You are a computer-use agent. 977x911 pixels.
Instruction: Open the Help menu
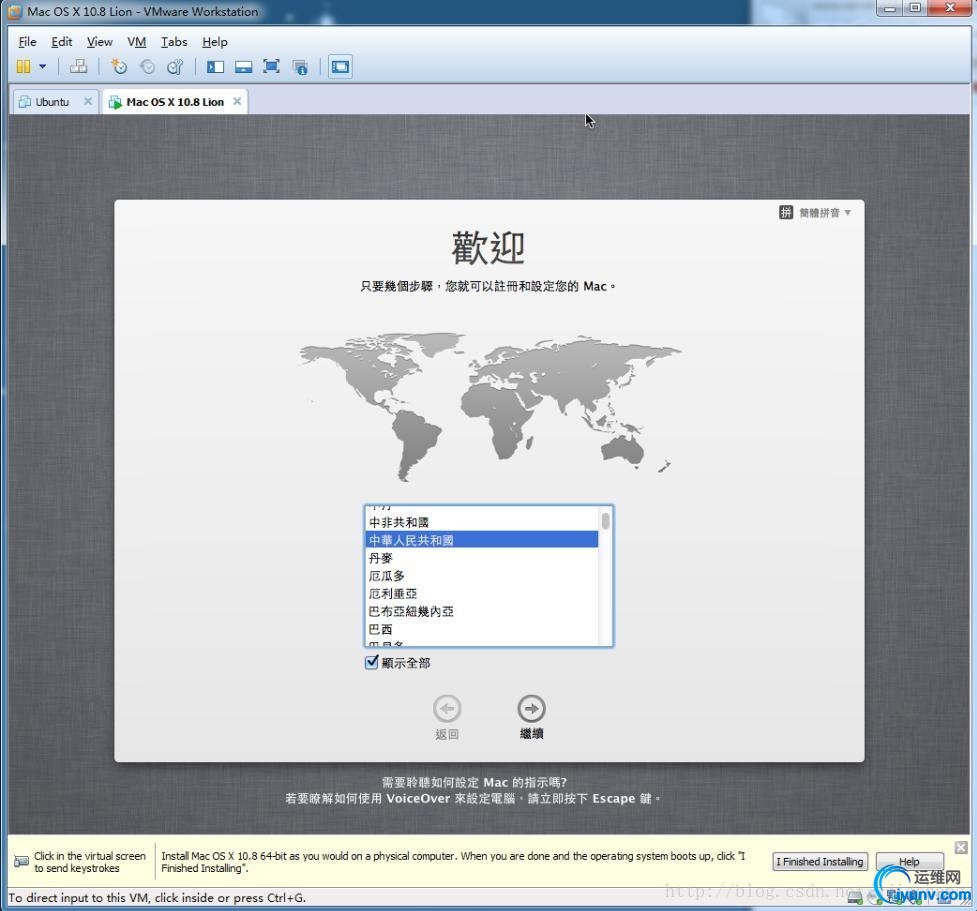pyautogui.click(x=215, y=42)
